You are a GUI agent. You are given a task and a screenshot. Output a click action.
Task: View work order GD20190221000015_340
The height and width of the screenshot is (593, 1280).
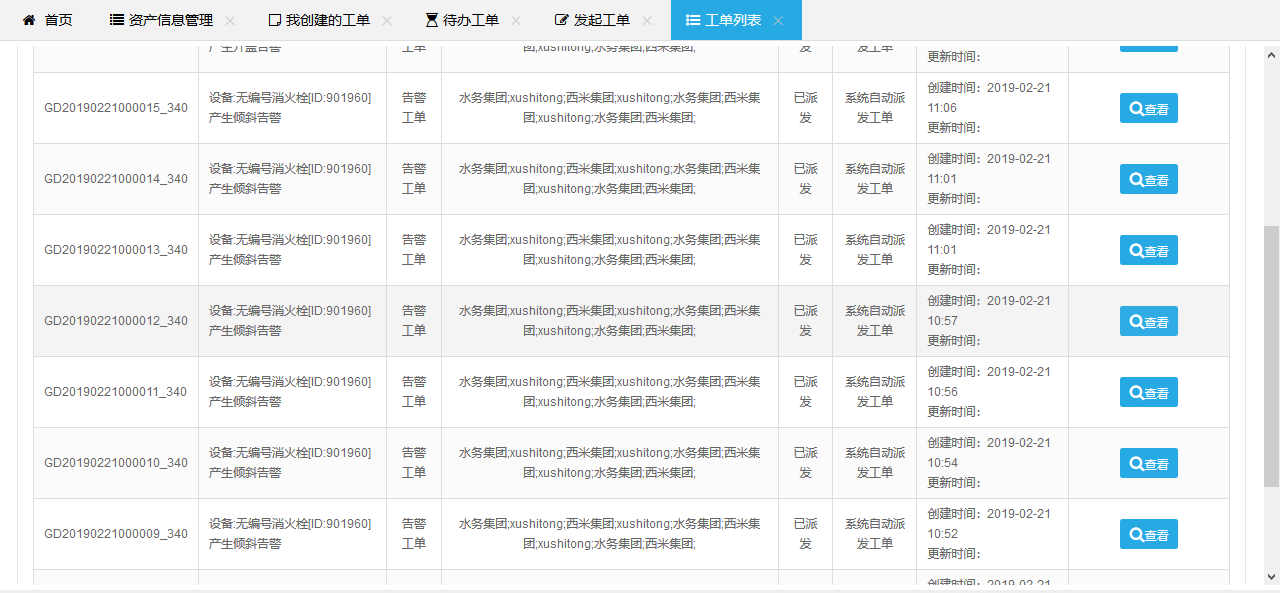coord(1148,109)
